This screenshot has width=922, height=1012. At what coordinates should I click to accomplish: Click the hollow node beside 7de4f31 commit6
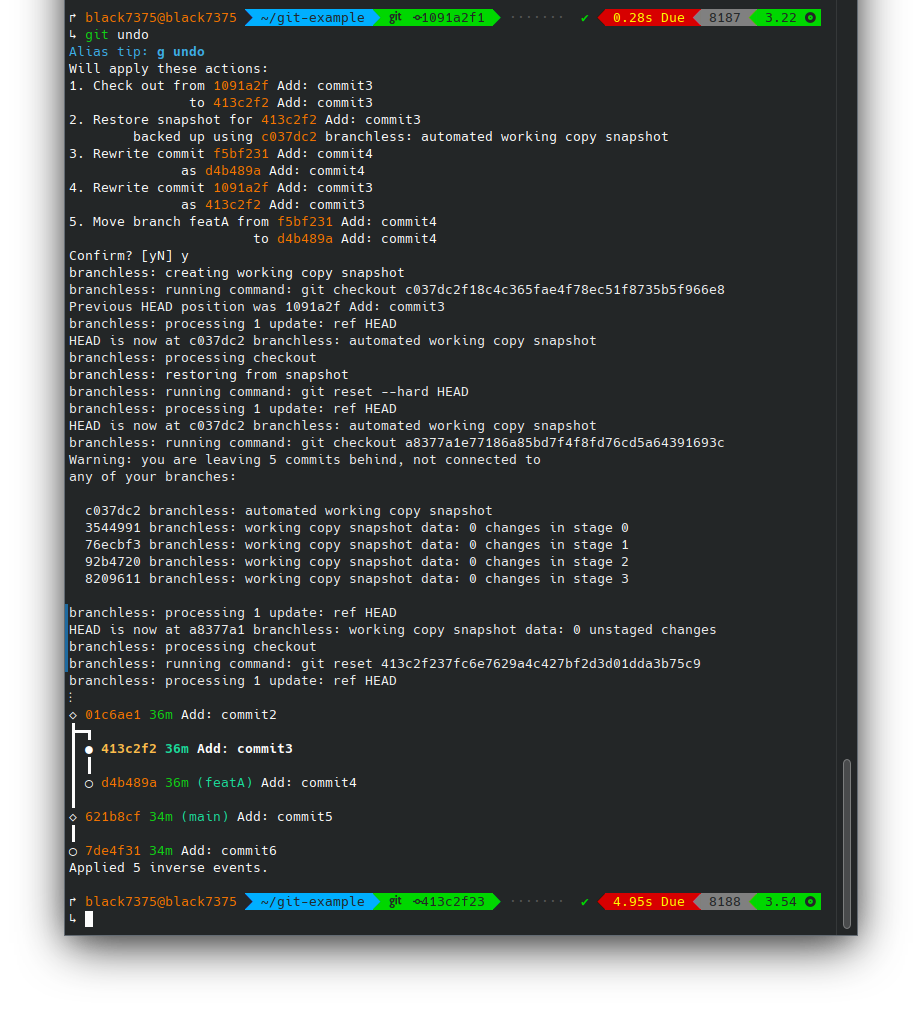coord(73,851)
